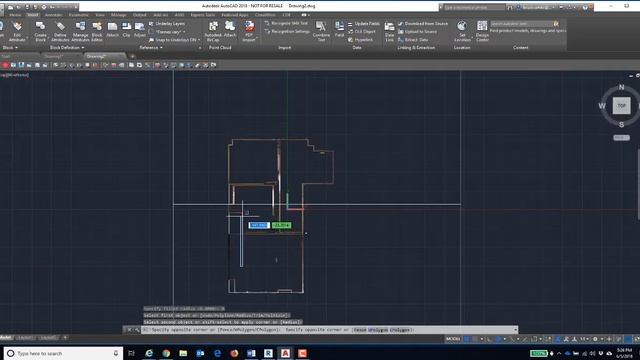Click ViewCube TOP face
Screen dimensions: 640x360
point(621,106)
